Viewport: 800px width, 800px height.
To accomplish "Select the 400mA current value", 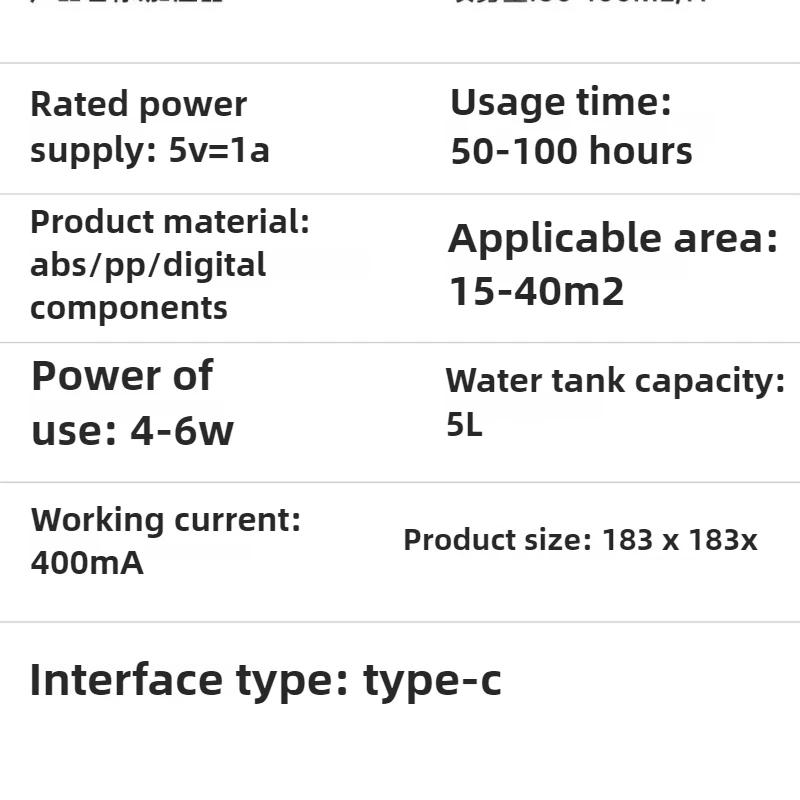I will click(87, 563).
